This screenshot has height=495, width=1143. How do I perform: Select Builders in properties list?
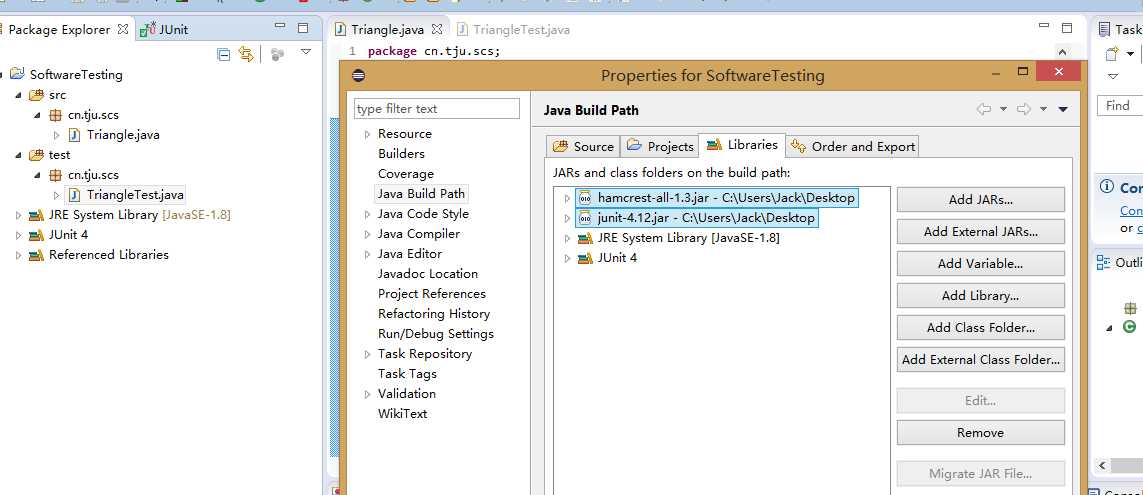click(x=401, y=154)
